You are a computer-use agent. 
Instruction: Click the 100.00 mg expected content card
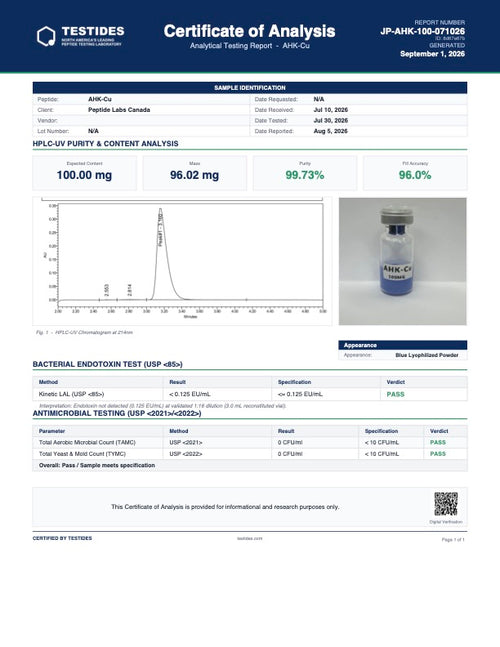tap(84, 173)
